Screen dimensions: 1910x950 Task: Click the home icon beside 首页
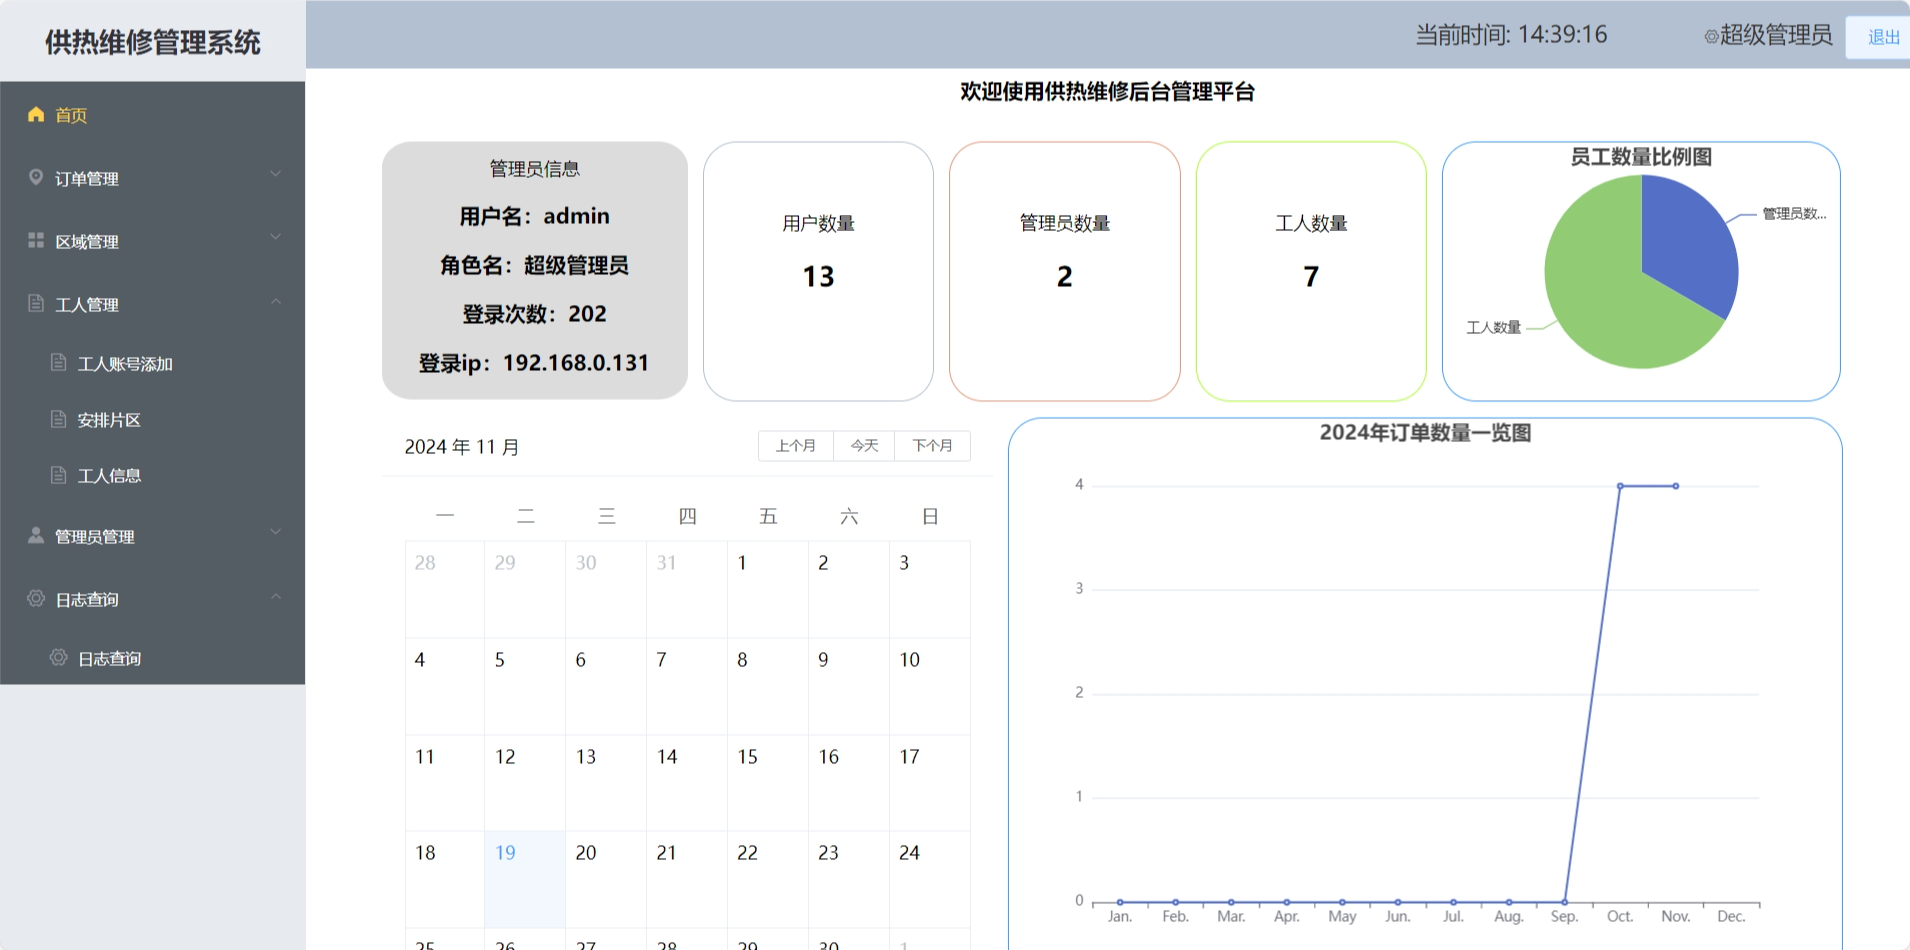point(36,114)
